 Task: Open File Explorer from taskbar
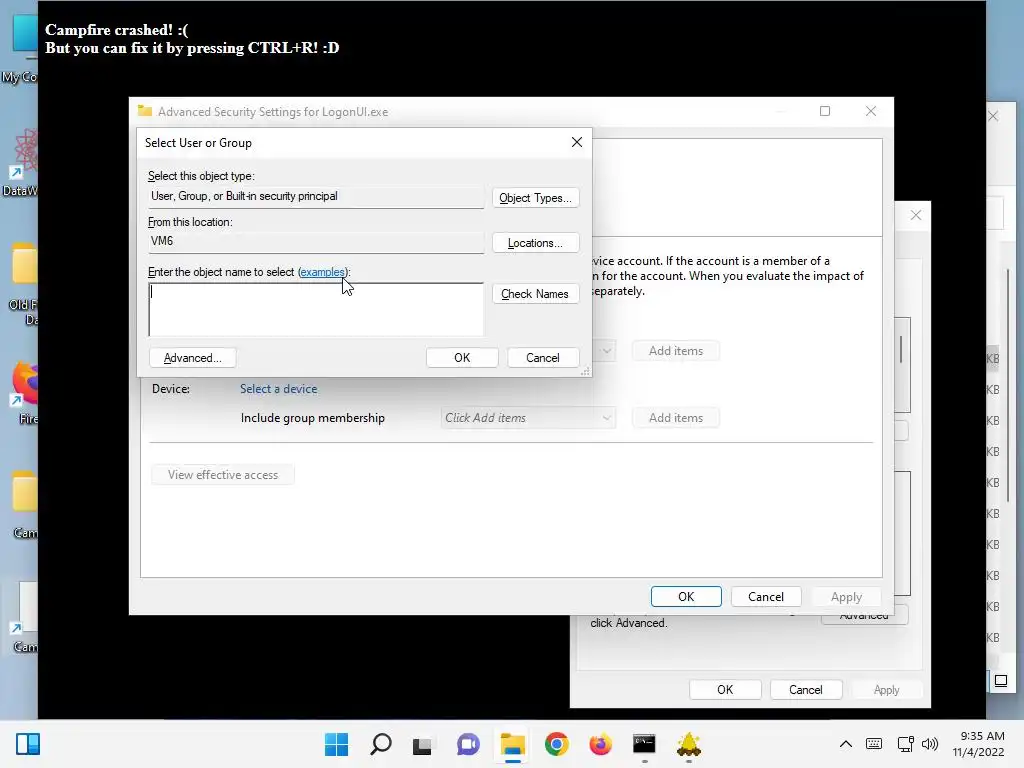pos(513,744)
